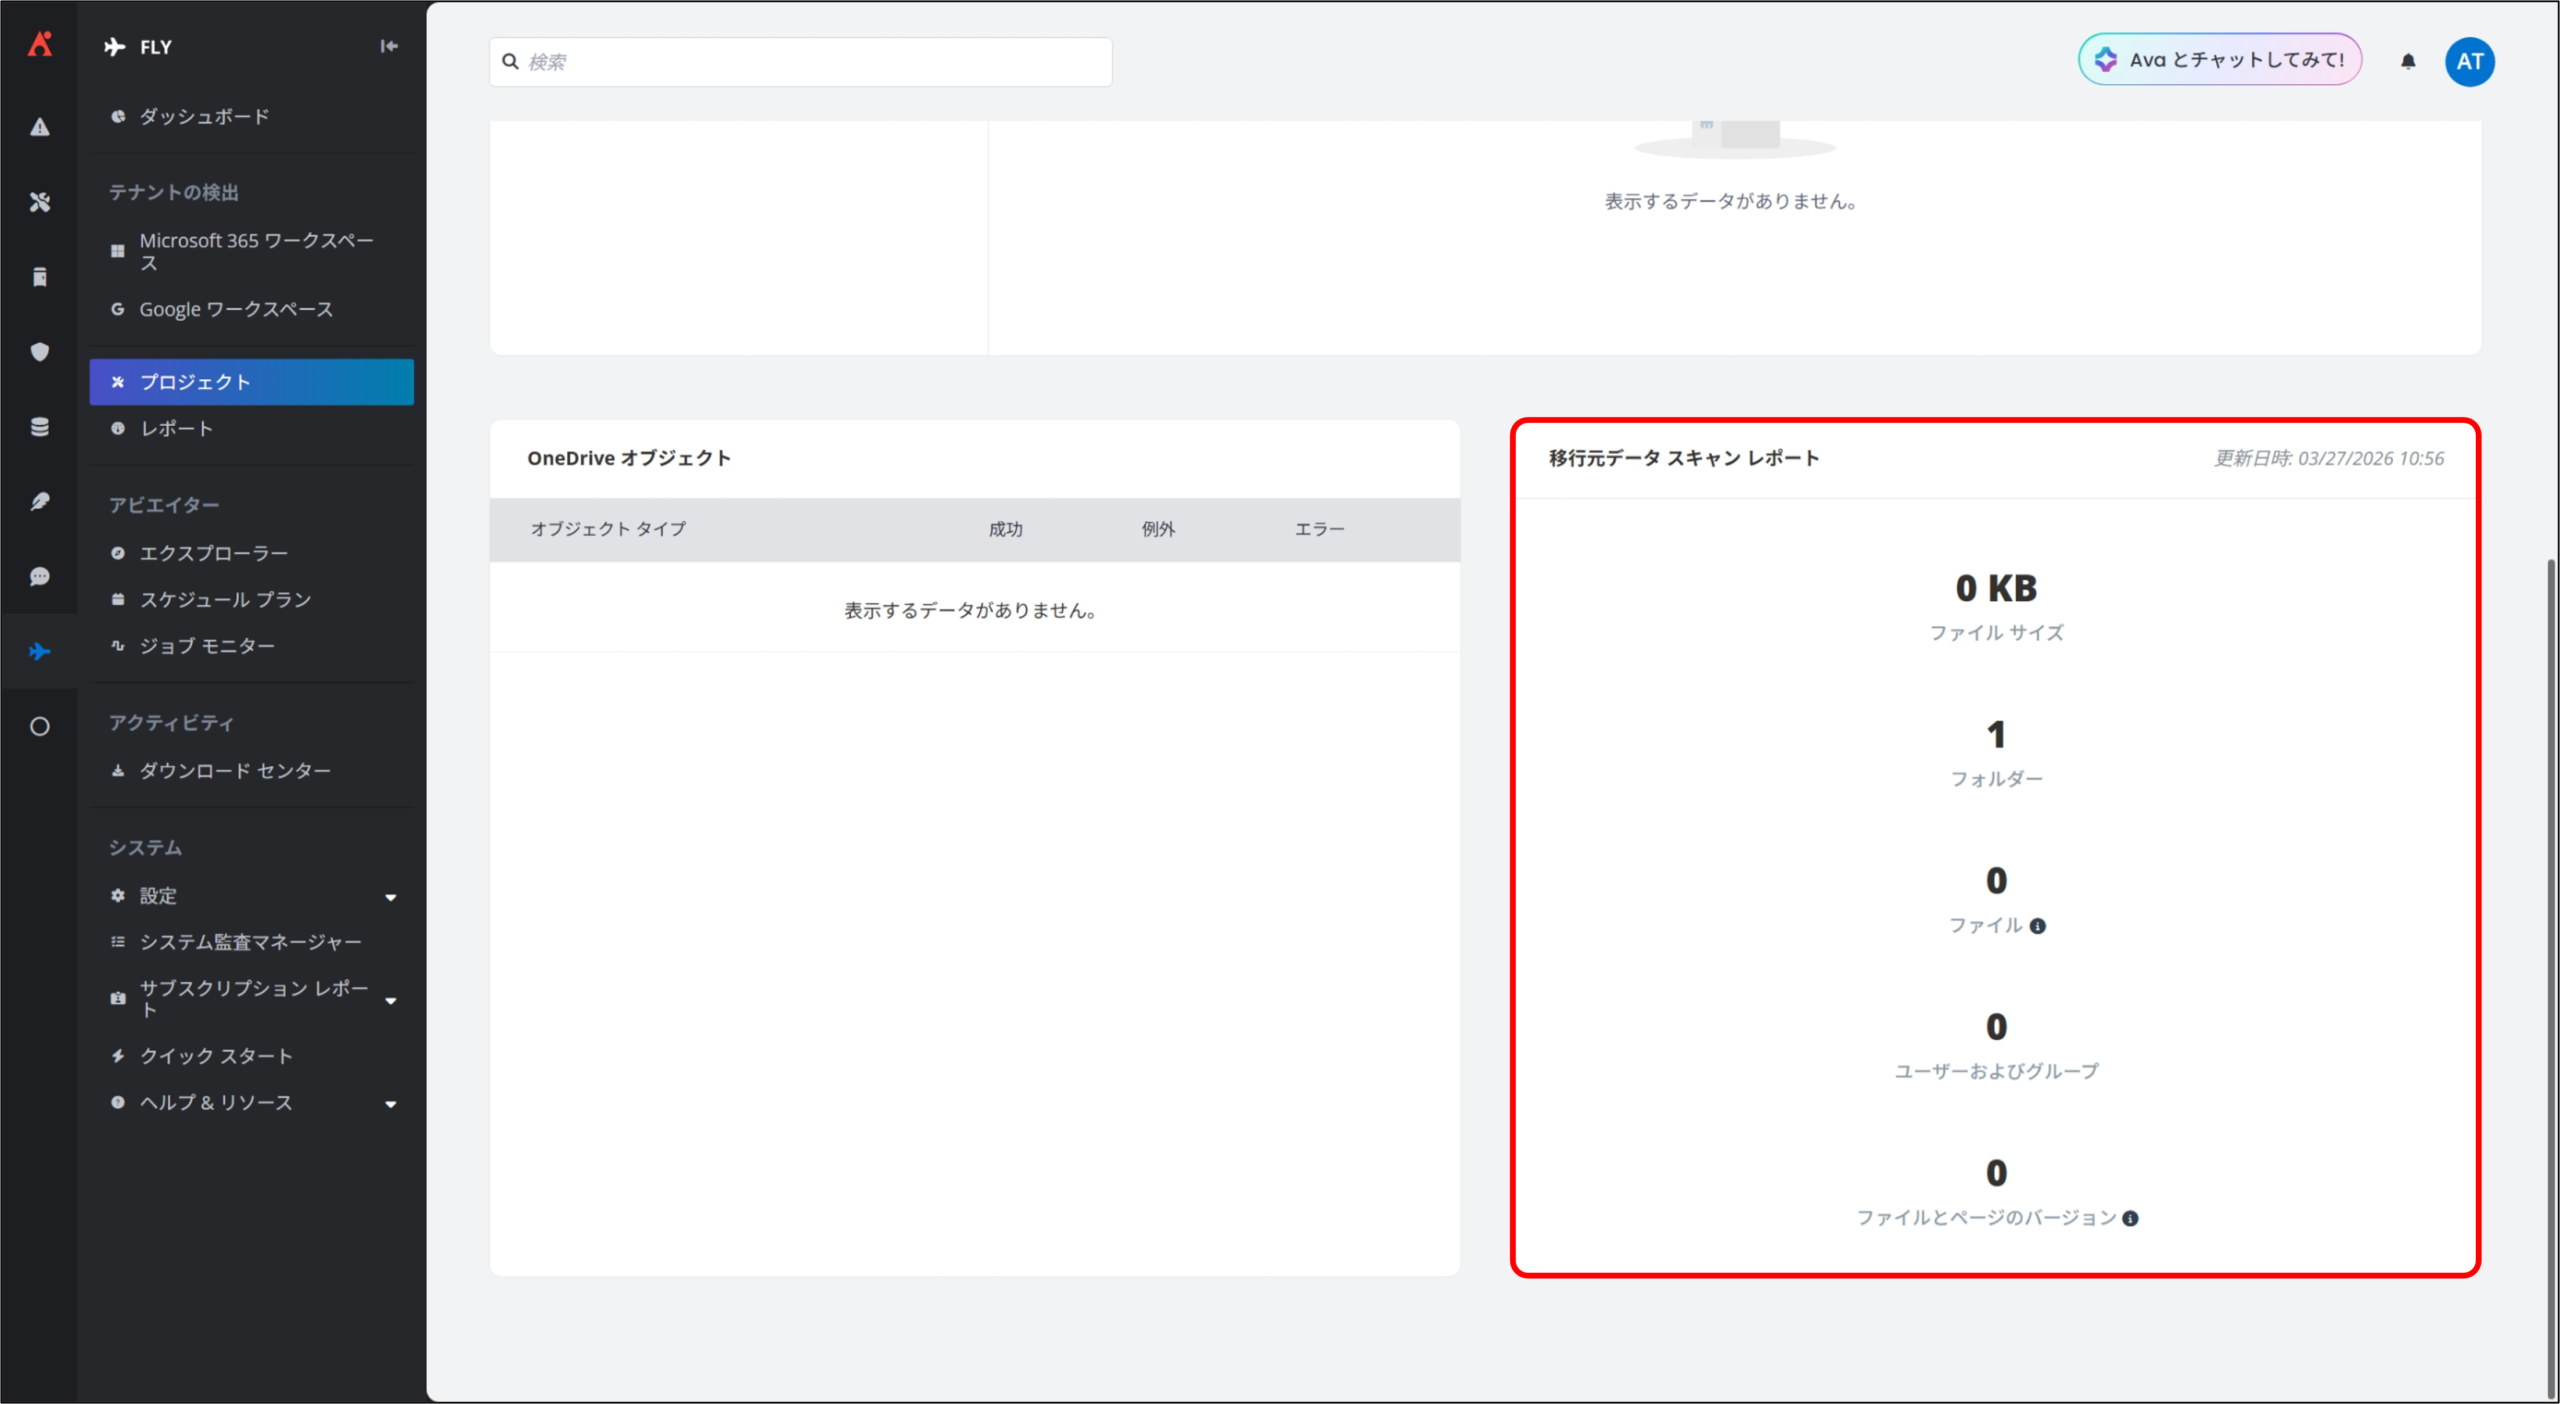2560x1404 pixels.
Task: Click the chat bubble rail icon
Action: pyautogui.click(x=40, y=577)
